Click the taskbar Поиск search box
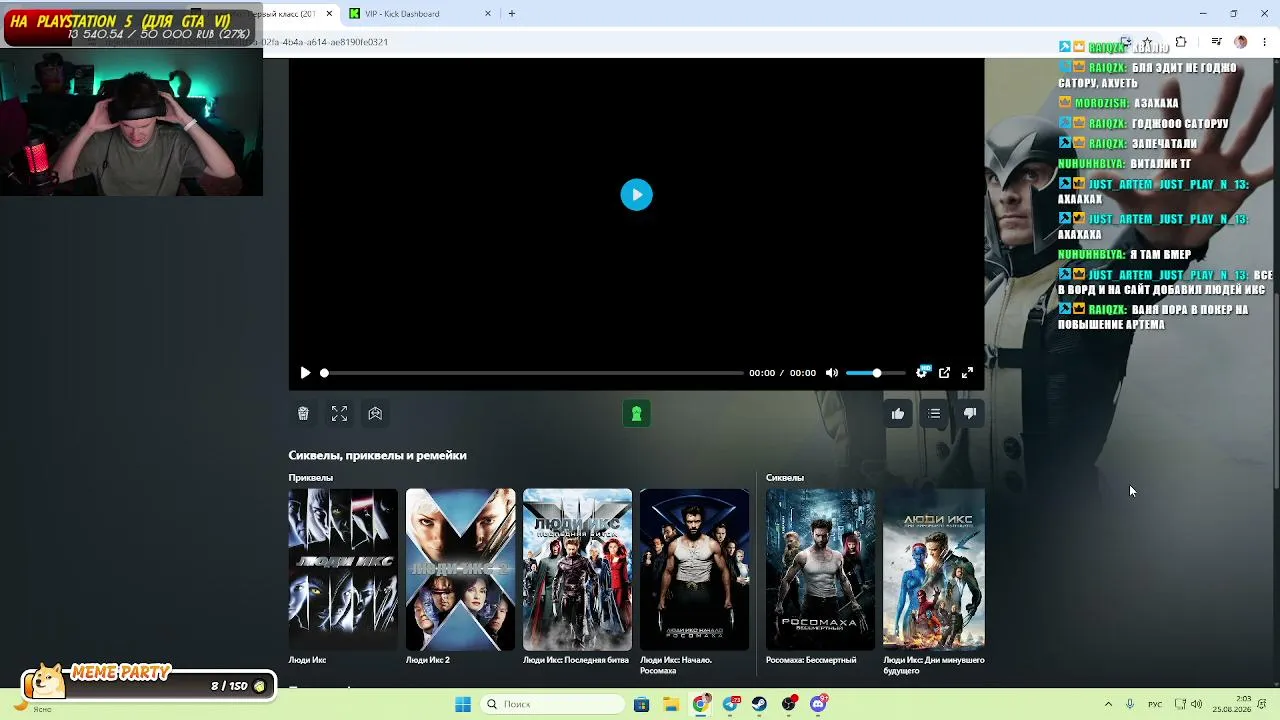1280x720 pixels. [x=552, y=704]
